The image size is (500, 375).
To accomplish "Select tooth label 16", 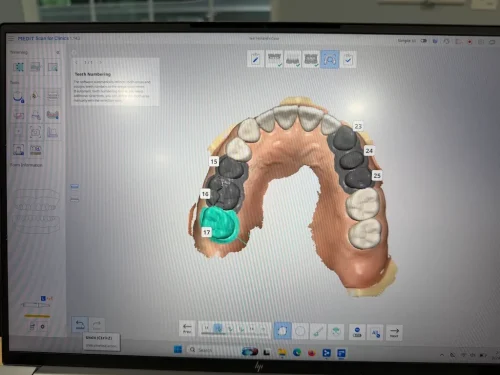I will click(205, 194).
